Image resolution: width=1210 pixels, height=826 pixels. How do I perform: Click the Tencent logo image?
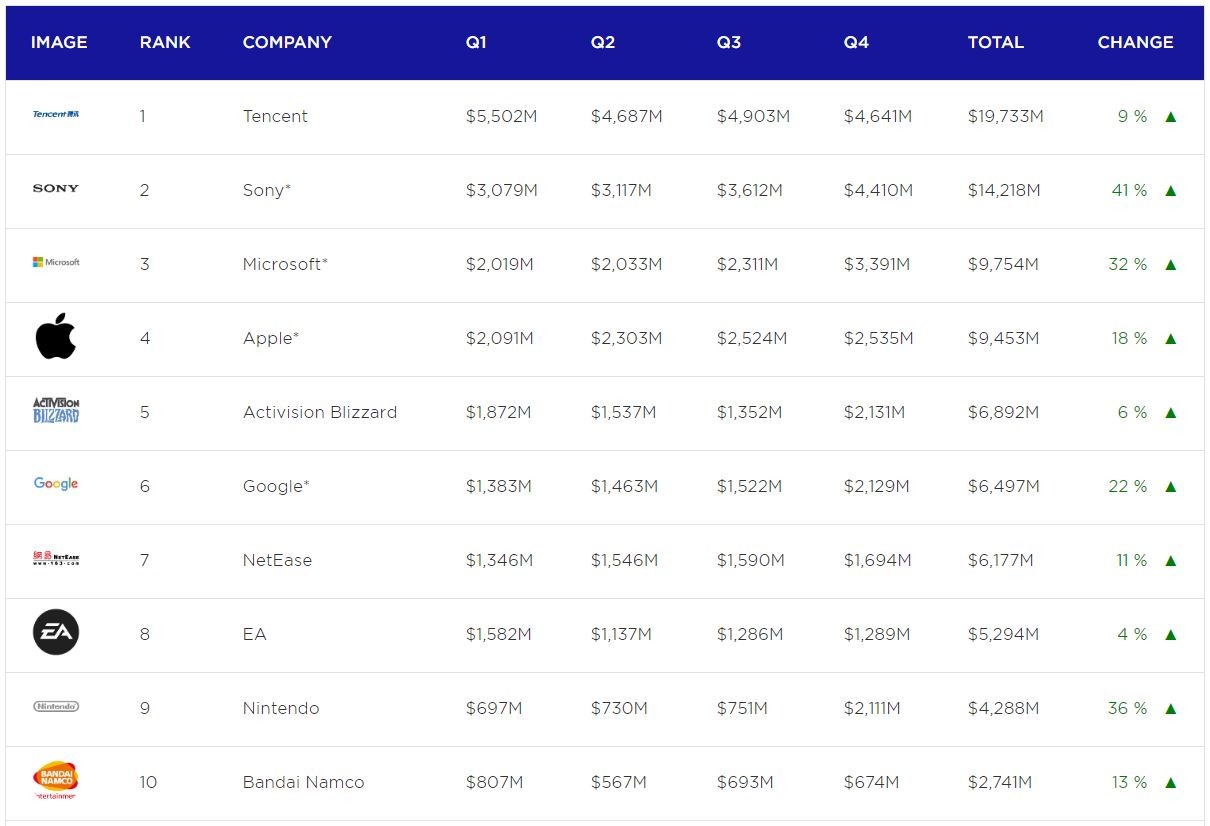coord(56,115)
